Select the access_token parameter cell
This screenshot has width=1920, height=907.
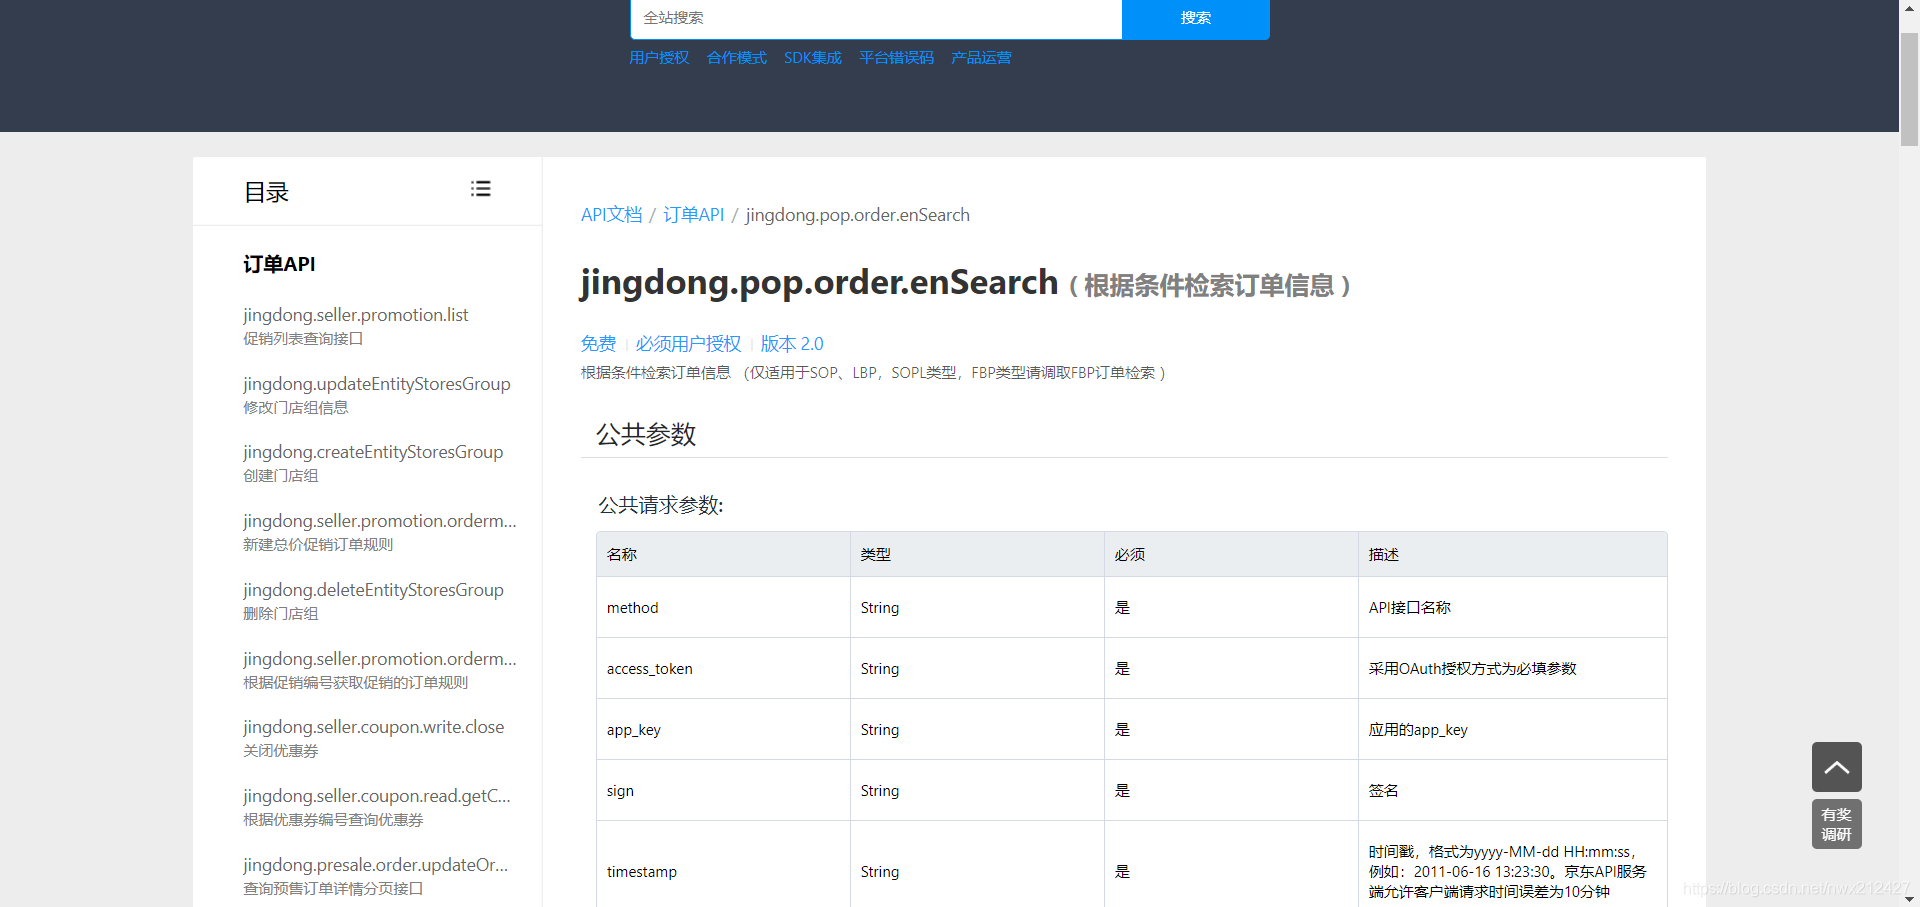[723, 669]
